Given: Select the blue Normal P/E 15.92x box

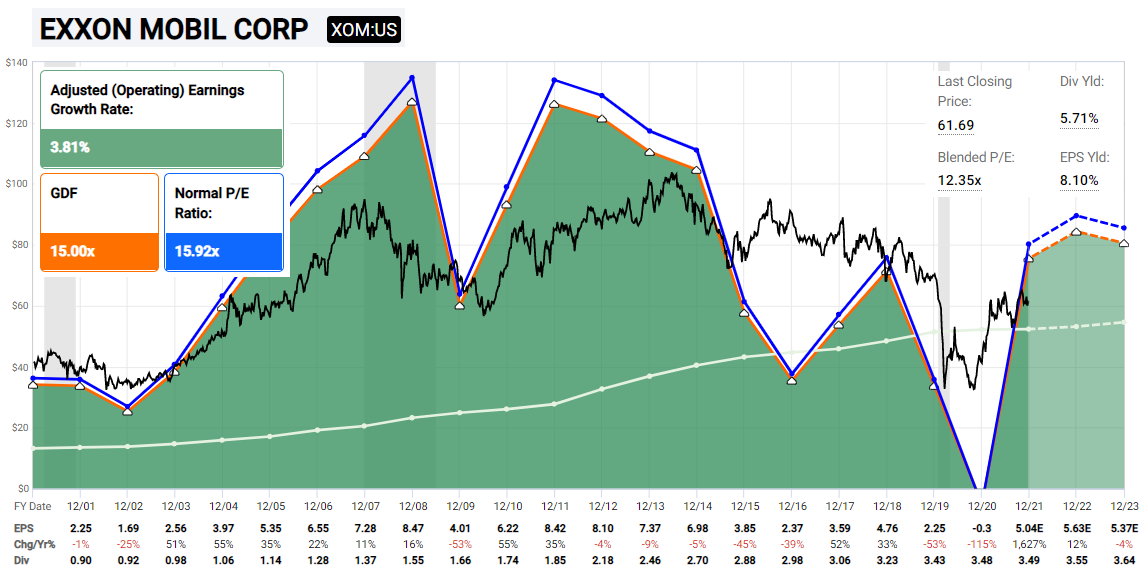Looking at the screenshot, I should pyautogui.click(x=224, y=222).
